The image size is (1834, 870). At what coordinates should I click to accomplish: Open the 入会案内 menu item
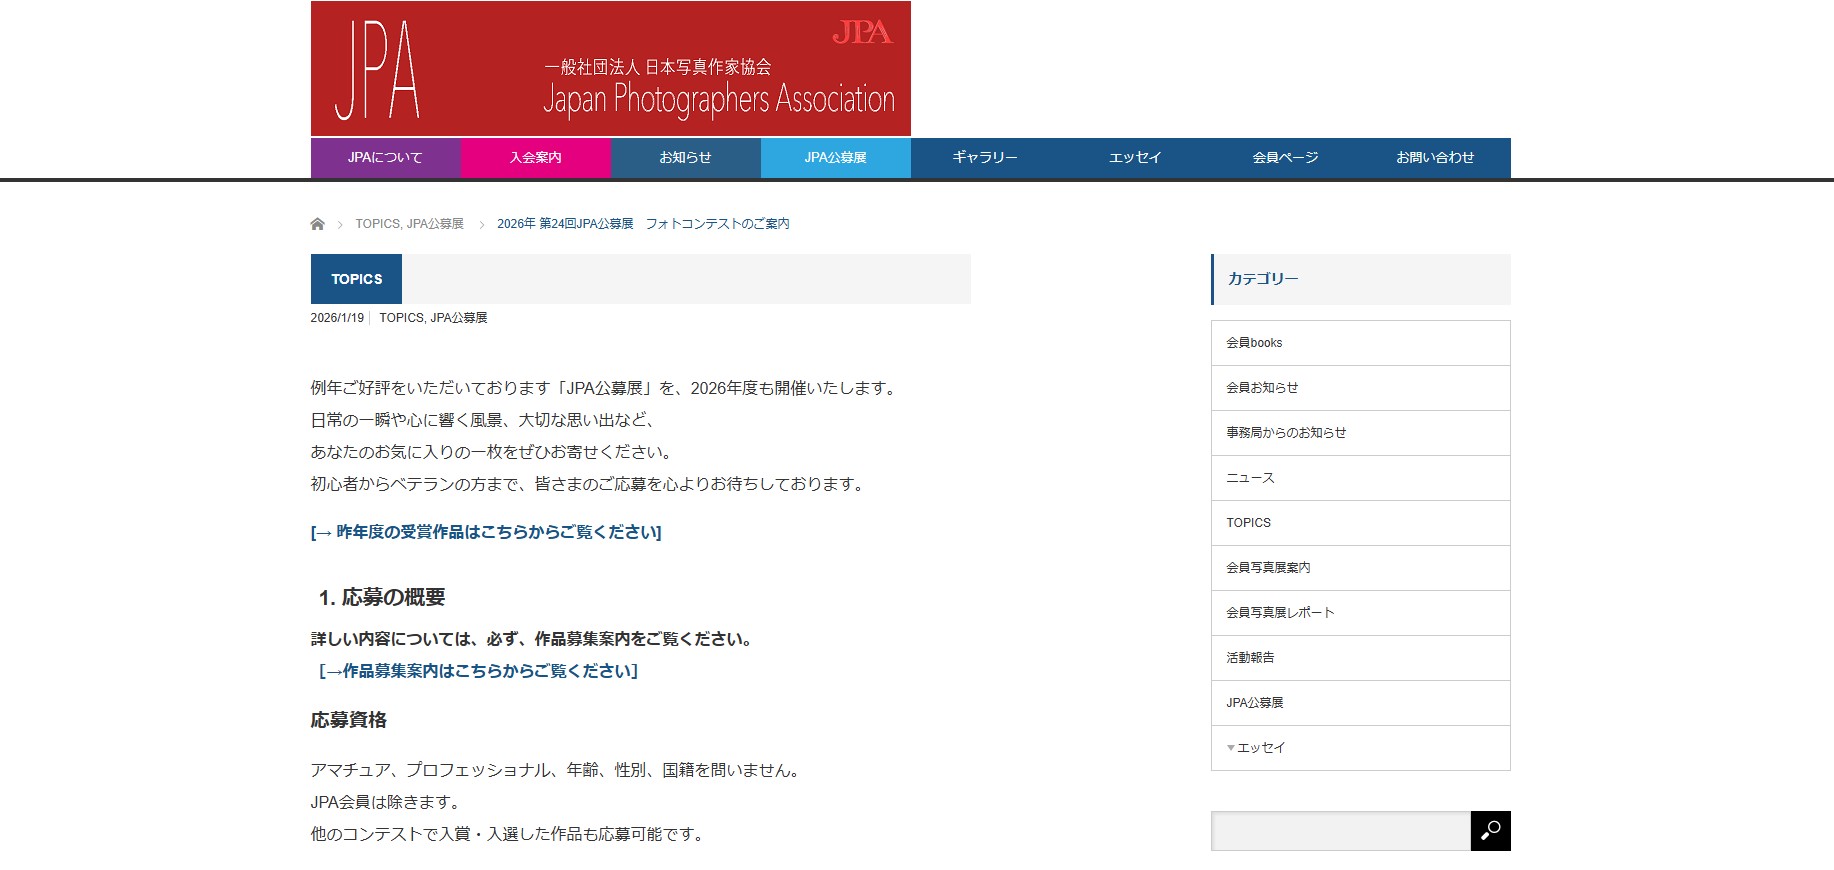[535, 158]
